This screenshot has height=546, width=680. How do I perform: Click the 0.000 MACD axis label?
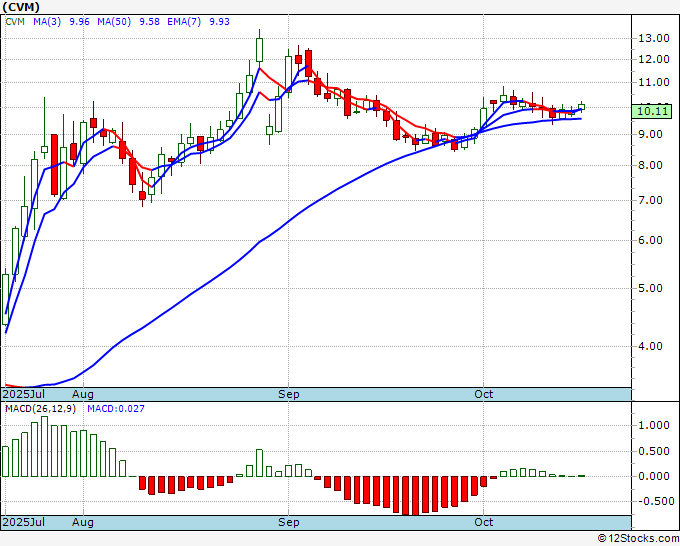654,476
